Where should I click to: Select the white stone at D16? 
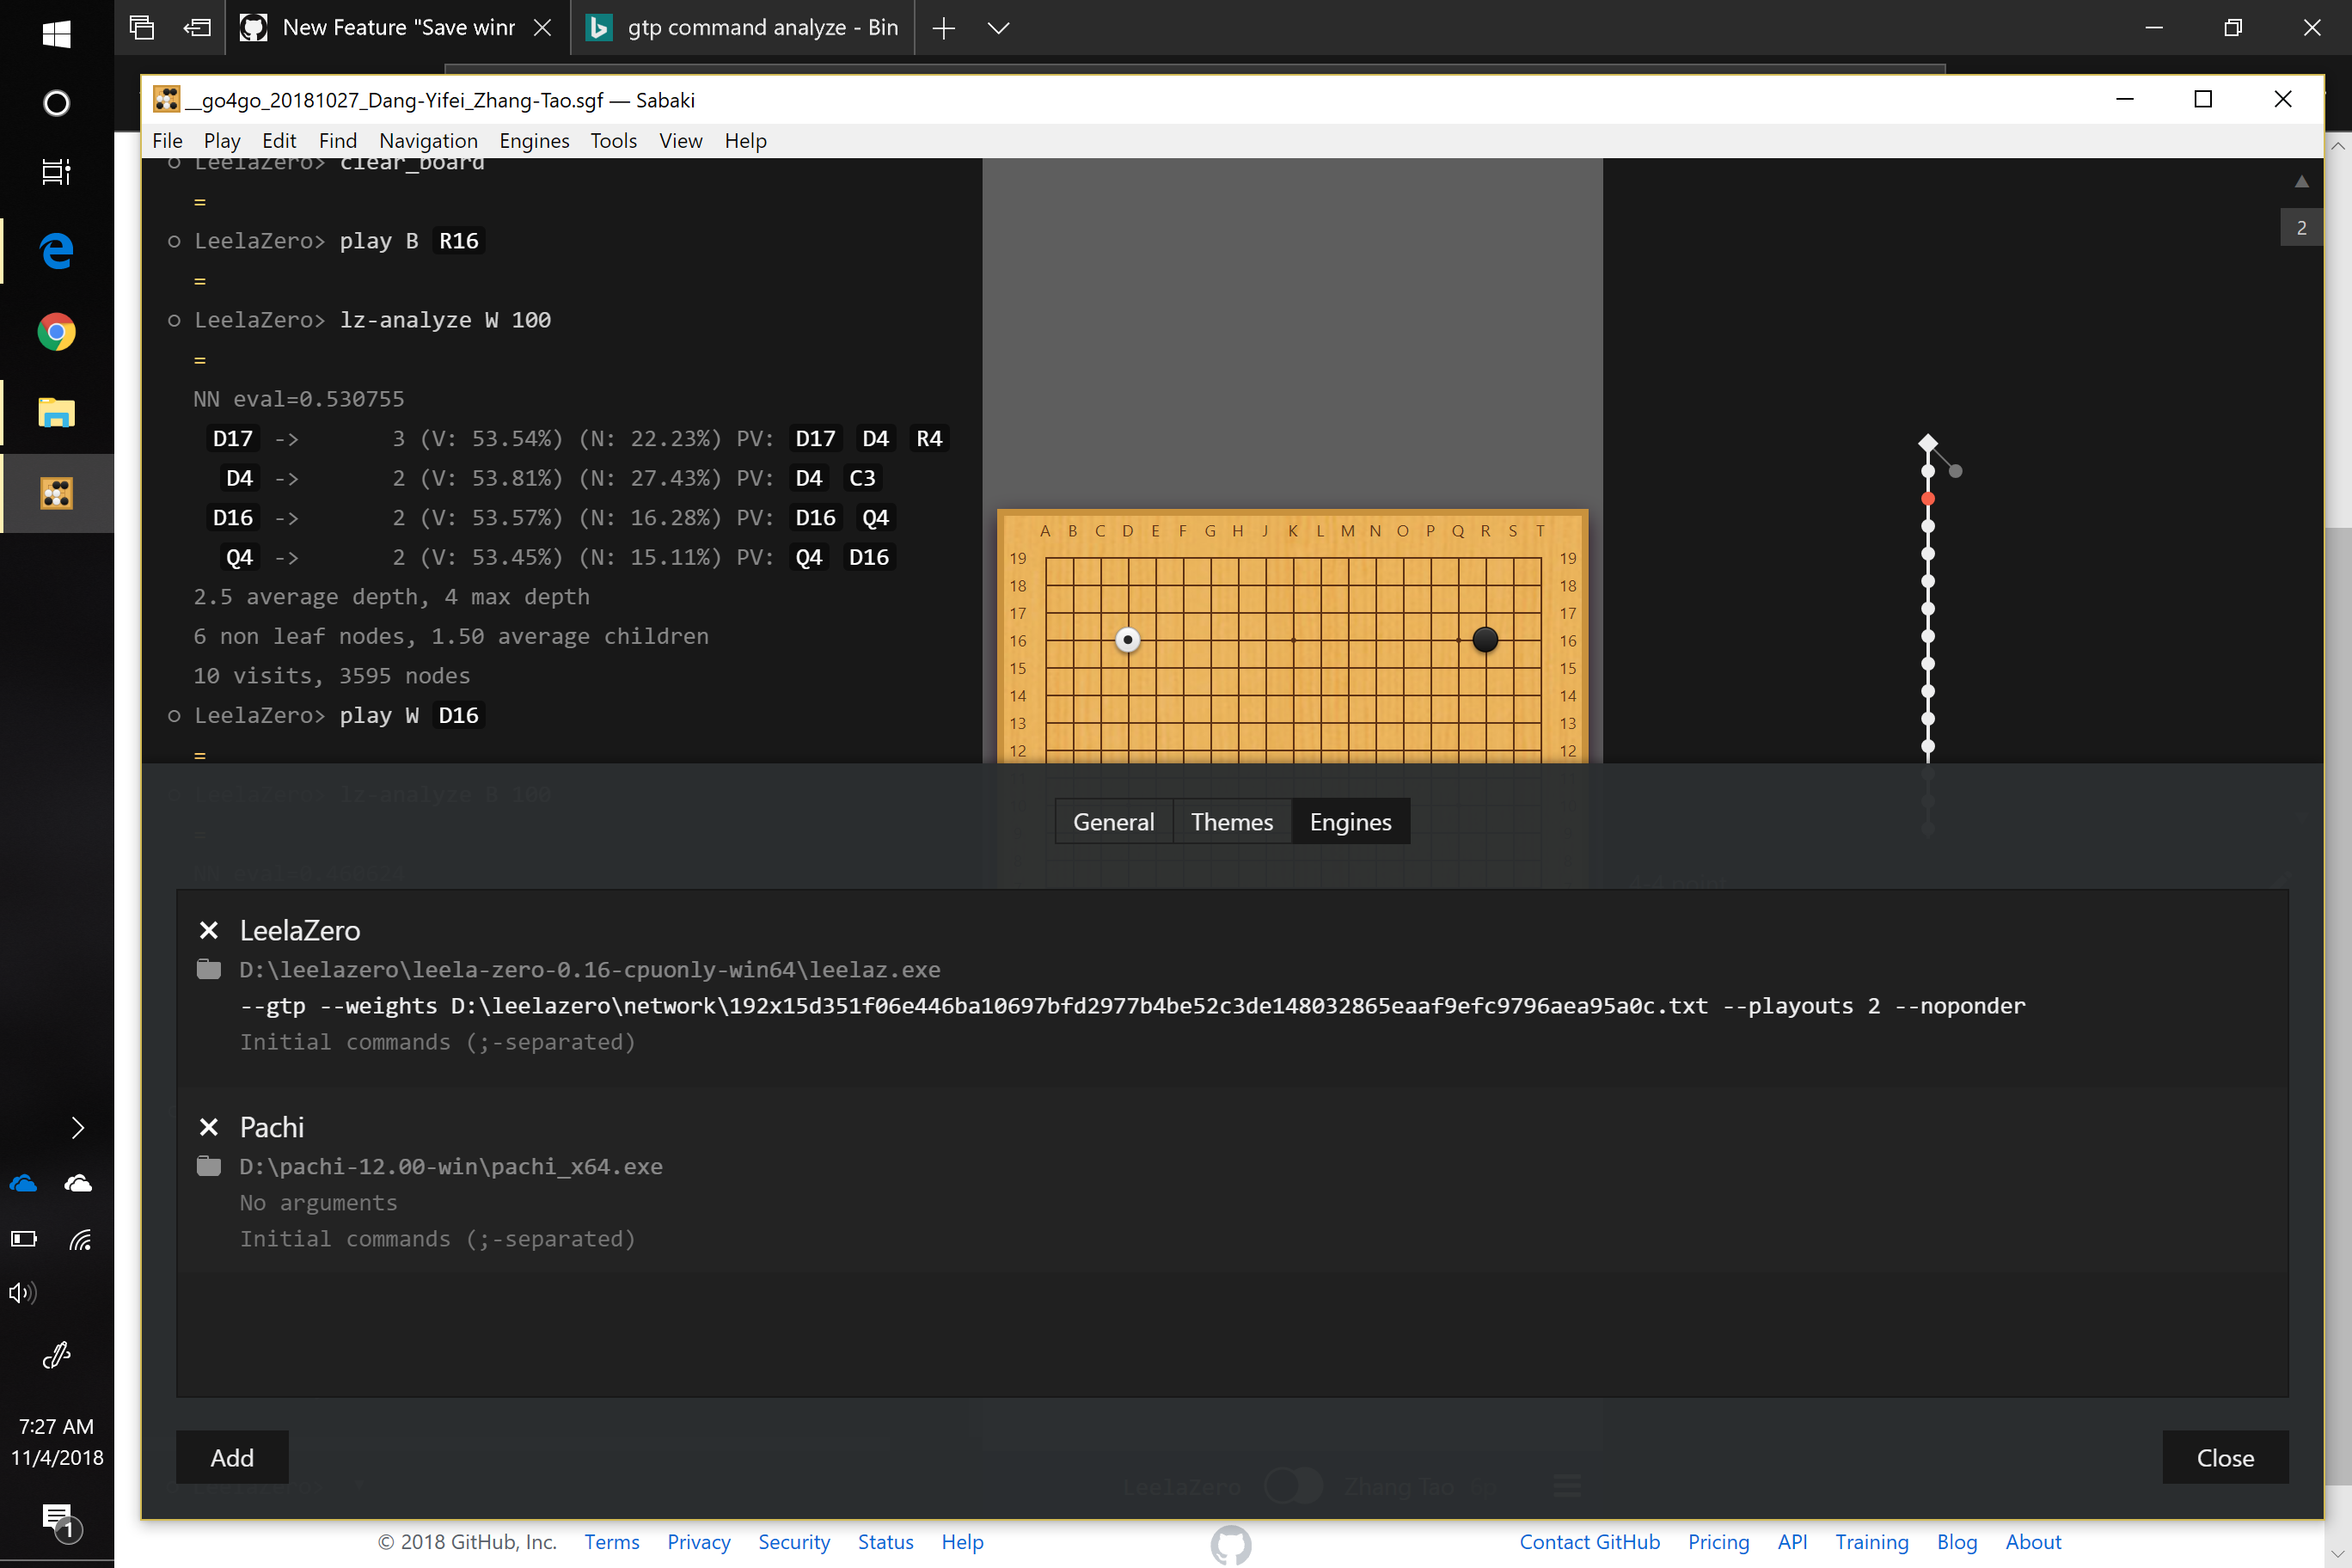tap(1128, 639)
